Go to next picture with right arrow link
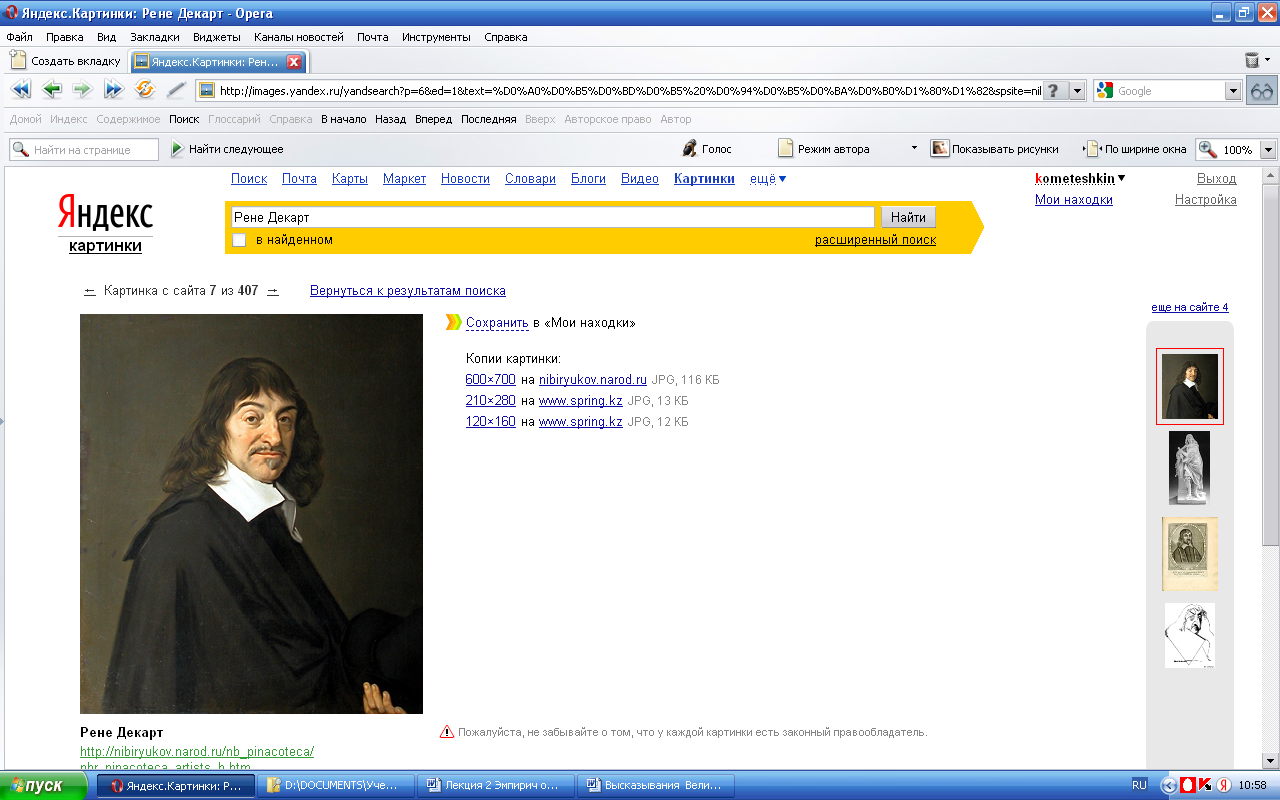Viewport: 1280px width, 800px height. point(272,291)
